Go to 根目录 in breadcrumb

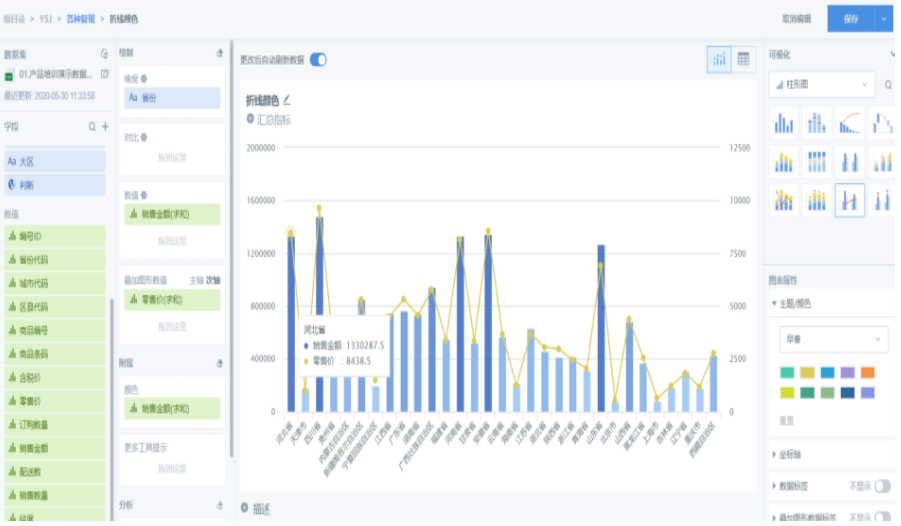[14, 19]
